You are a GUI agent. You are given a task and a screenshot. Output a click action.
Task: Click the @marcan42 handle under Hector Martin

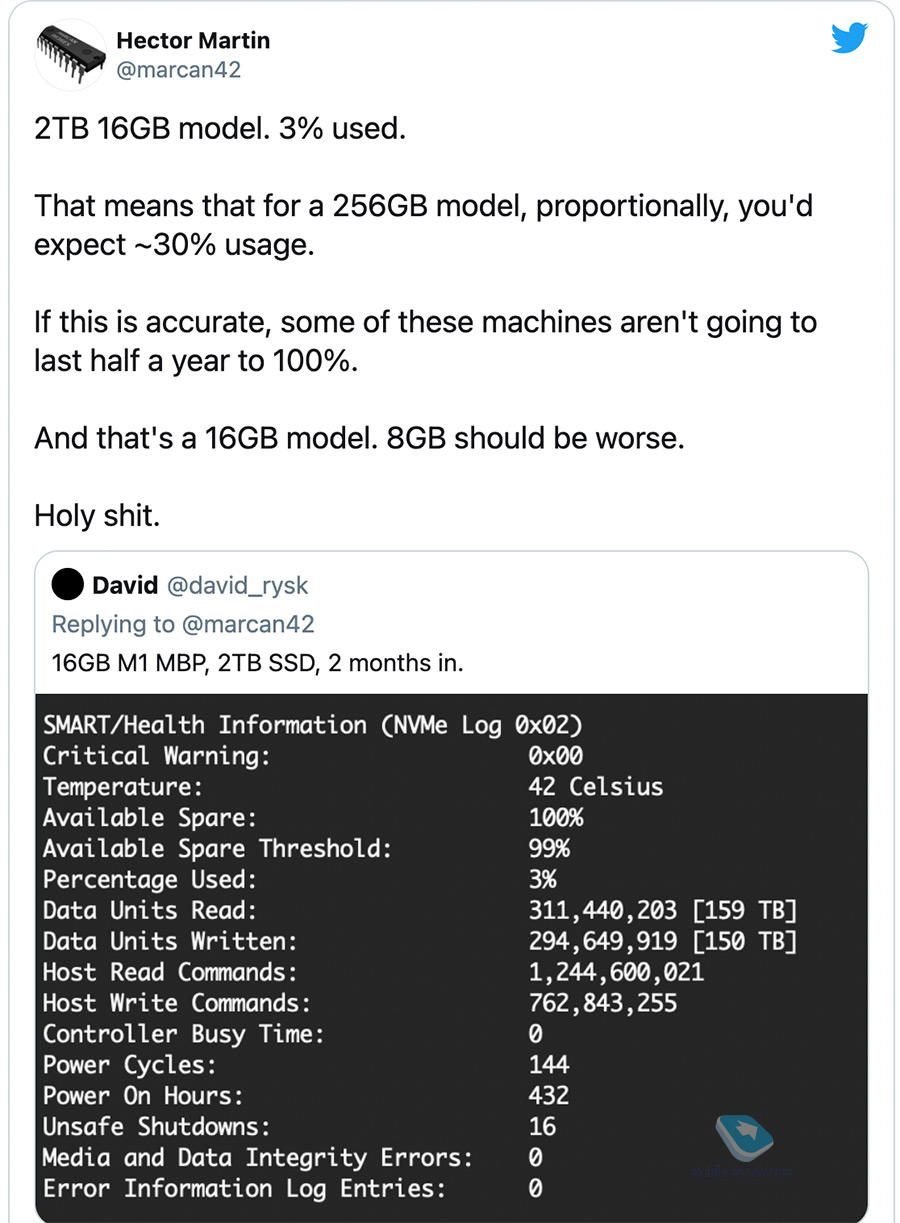pos(178,70)
